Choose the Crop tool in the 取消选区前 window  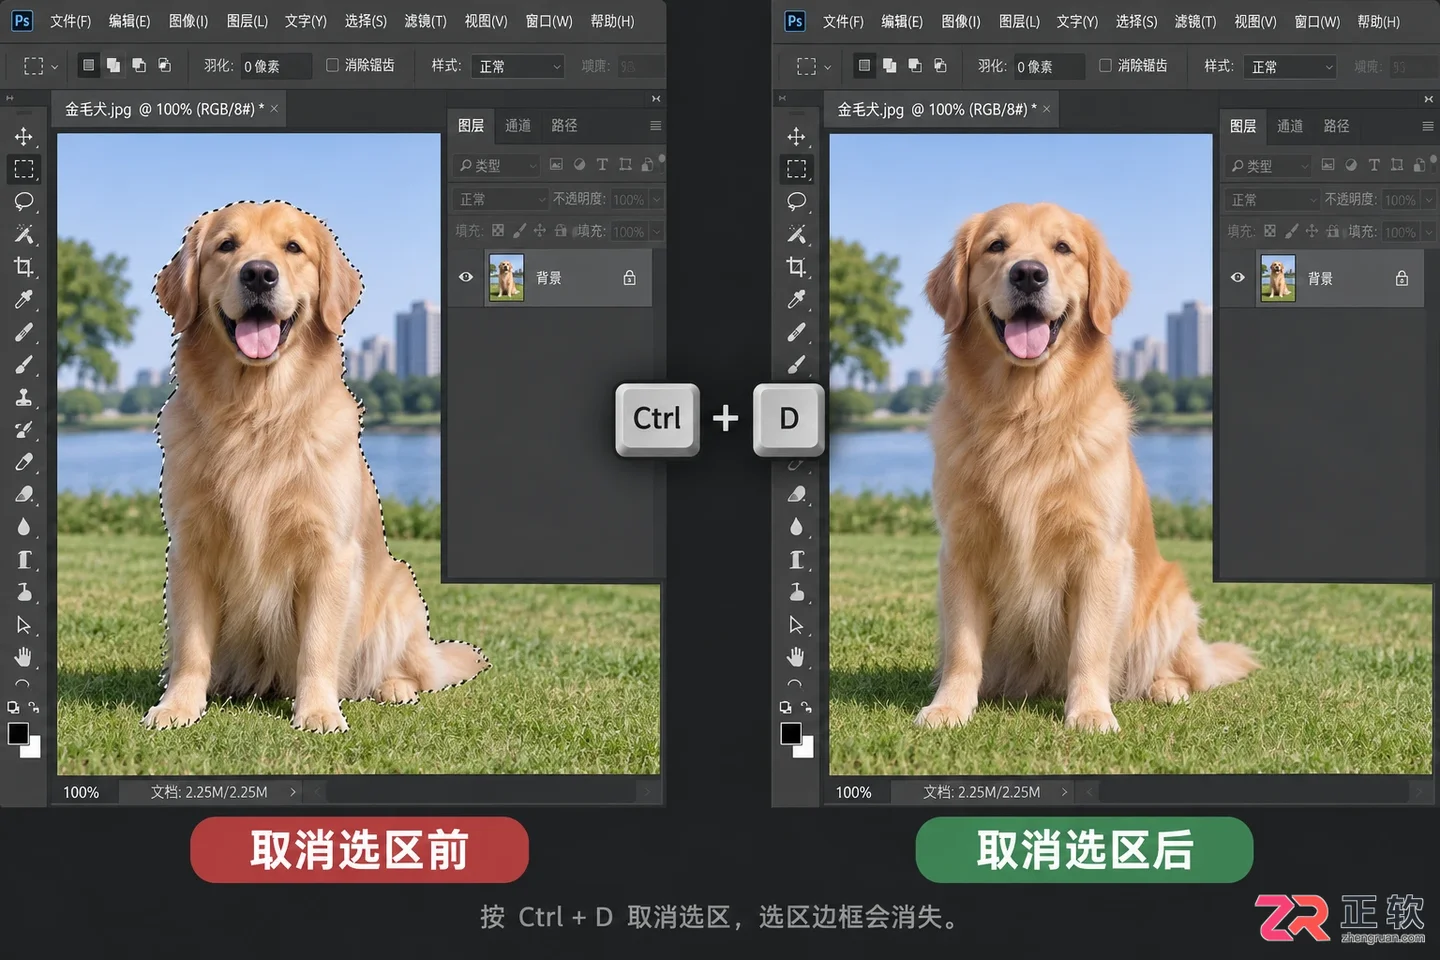pyautogui.click(x=24, y=266)
